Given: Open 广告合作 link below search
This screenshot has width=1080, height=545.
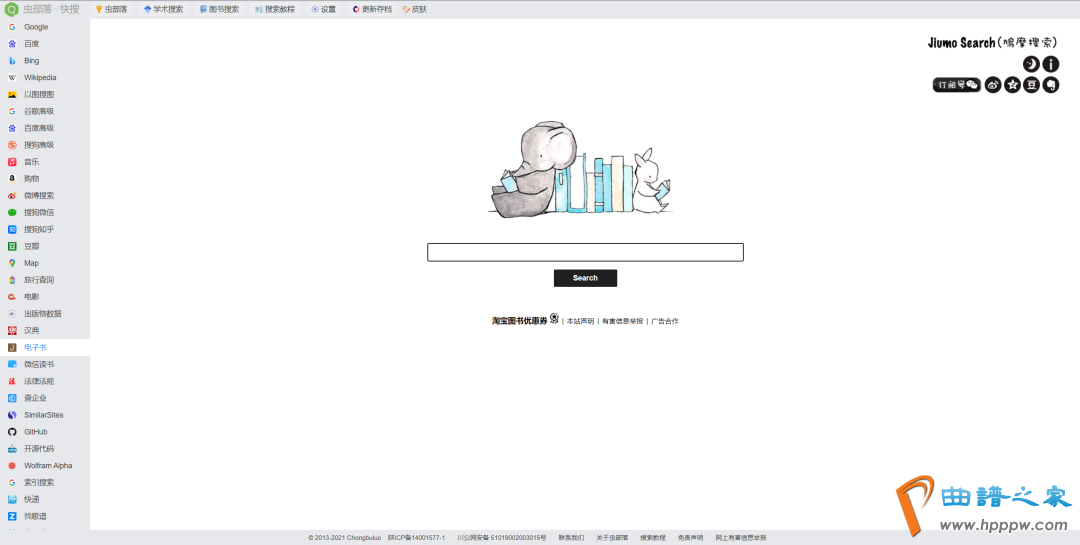Looking at the screenshot, I should point(664,321).
